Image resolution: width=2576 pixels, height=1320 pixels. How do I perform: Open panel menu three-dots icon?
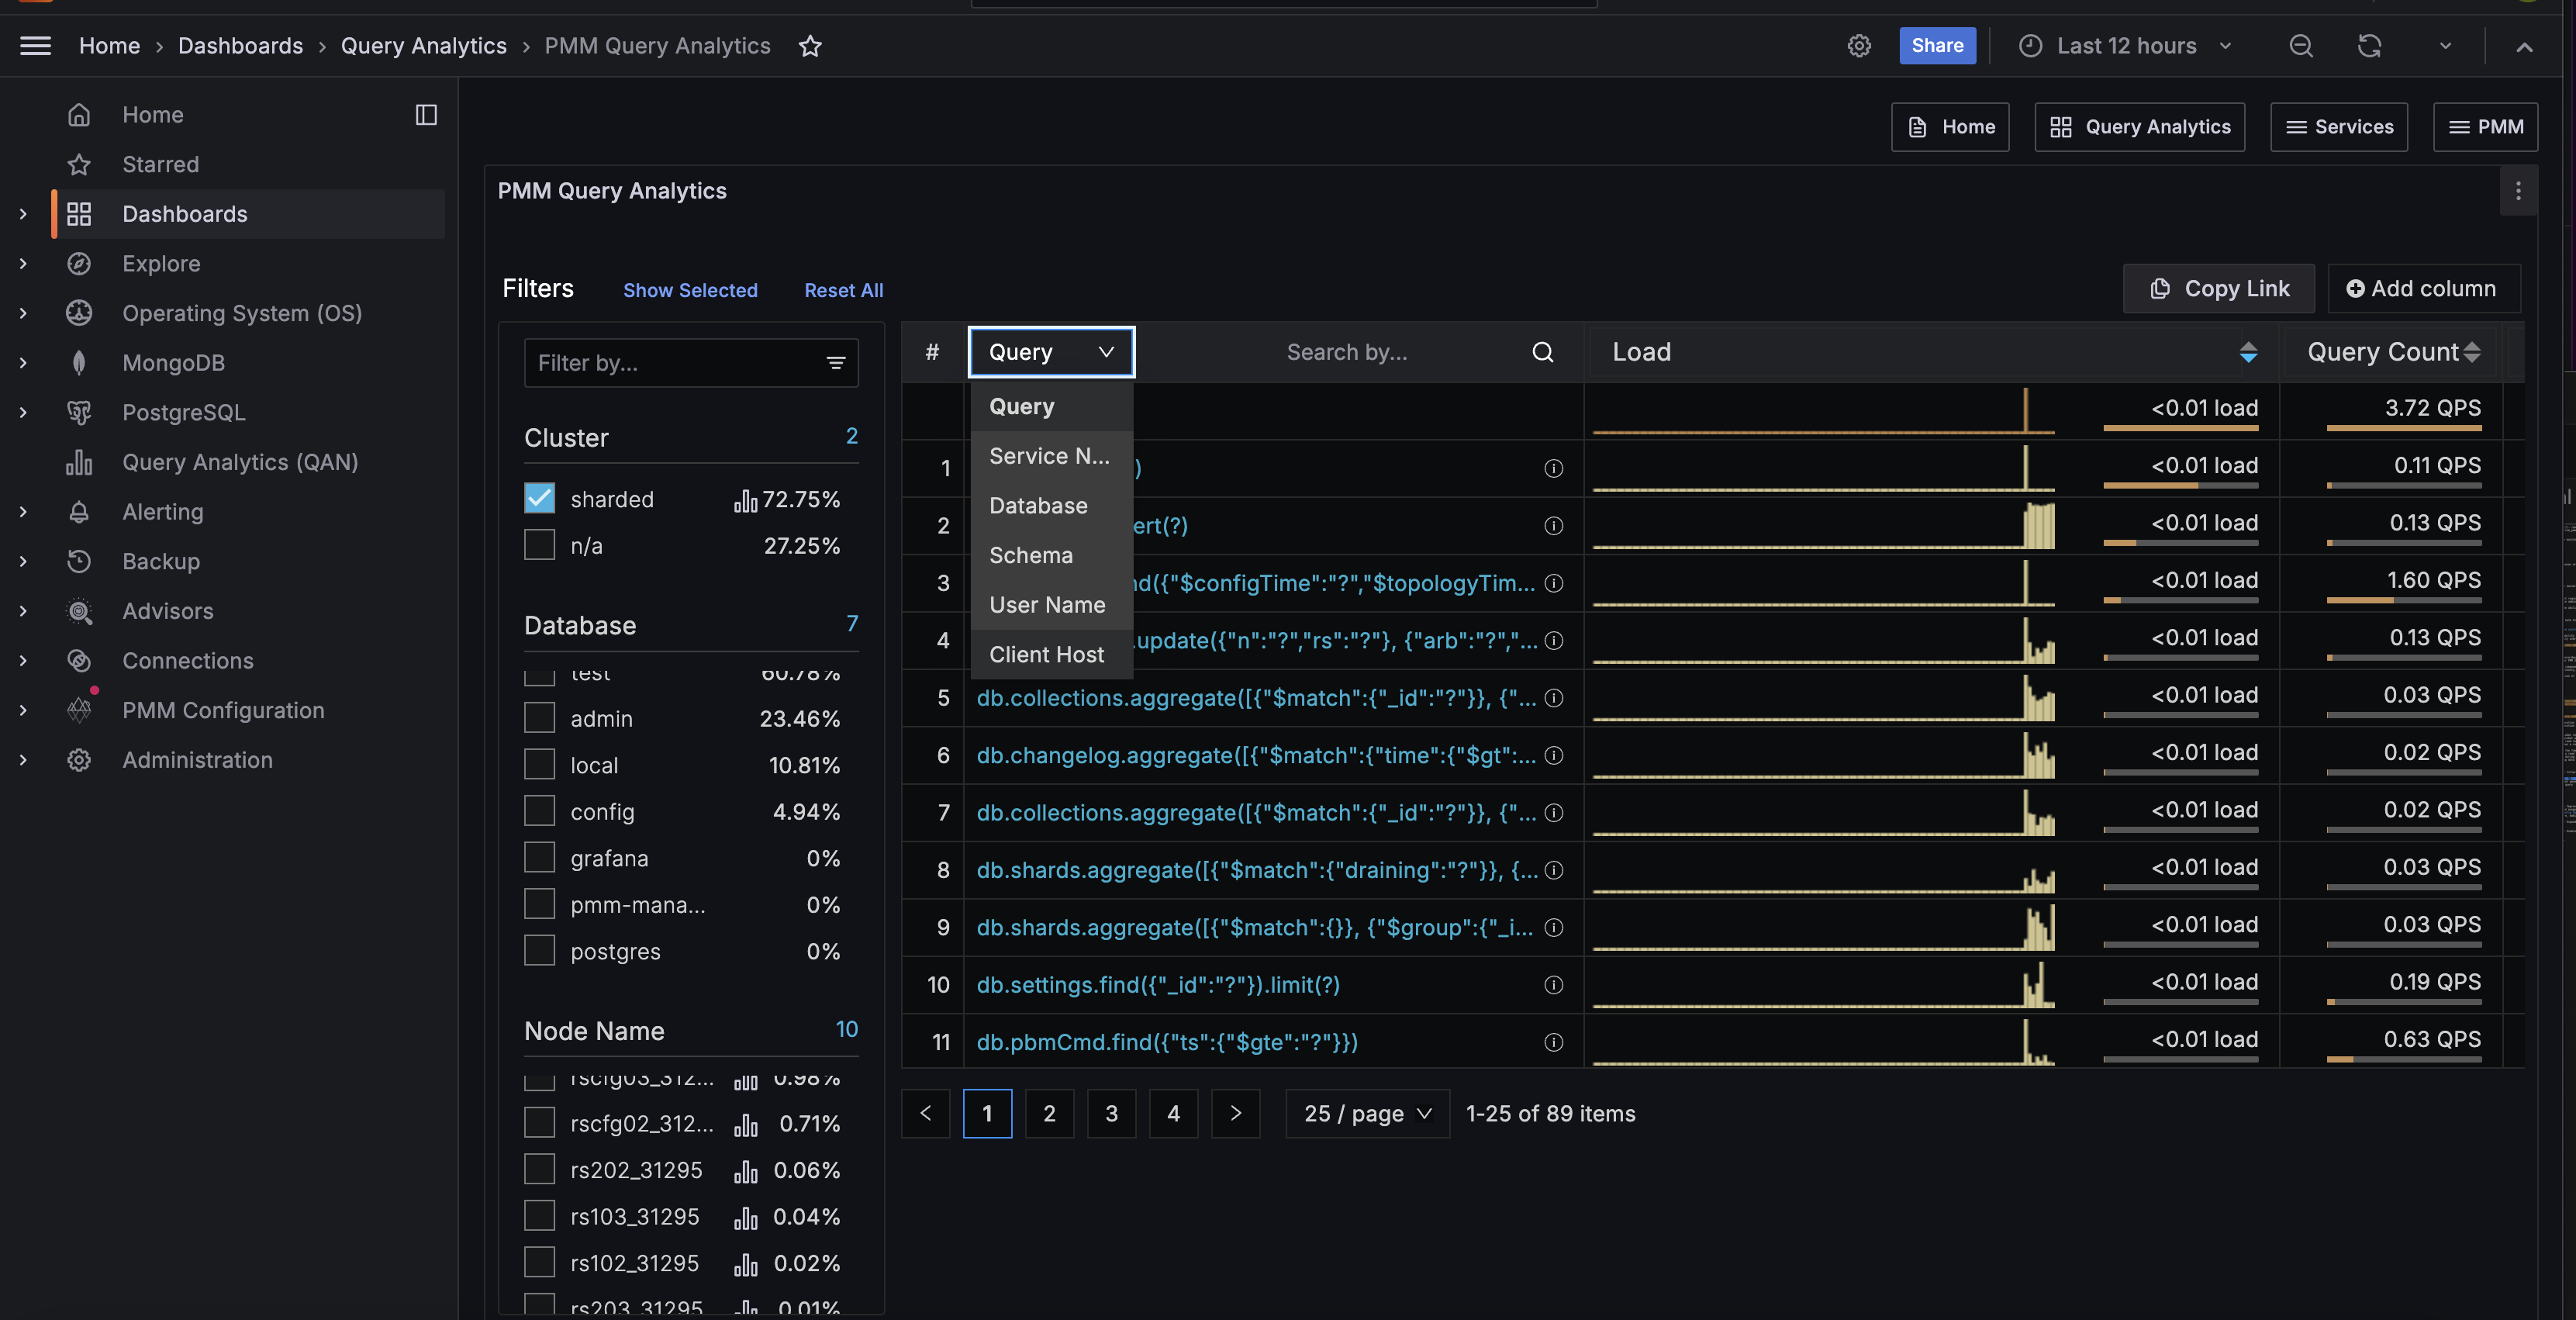tap(2518, 190)
